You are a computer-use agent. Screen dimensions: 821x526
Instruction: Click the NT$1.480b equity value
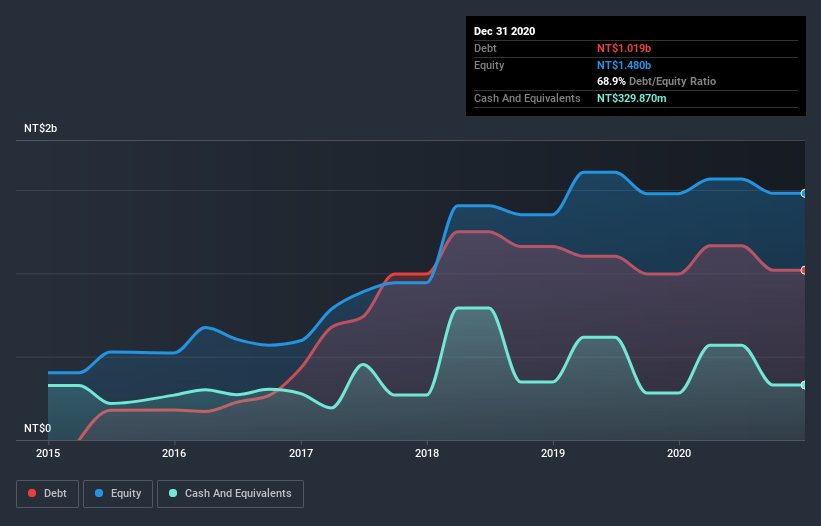(624, 65)
